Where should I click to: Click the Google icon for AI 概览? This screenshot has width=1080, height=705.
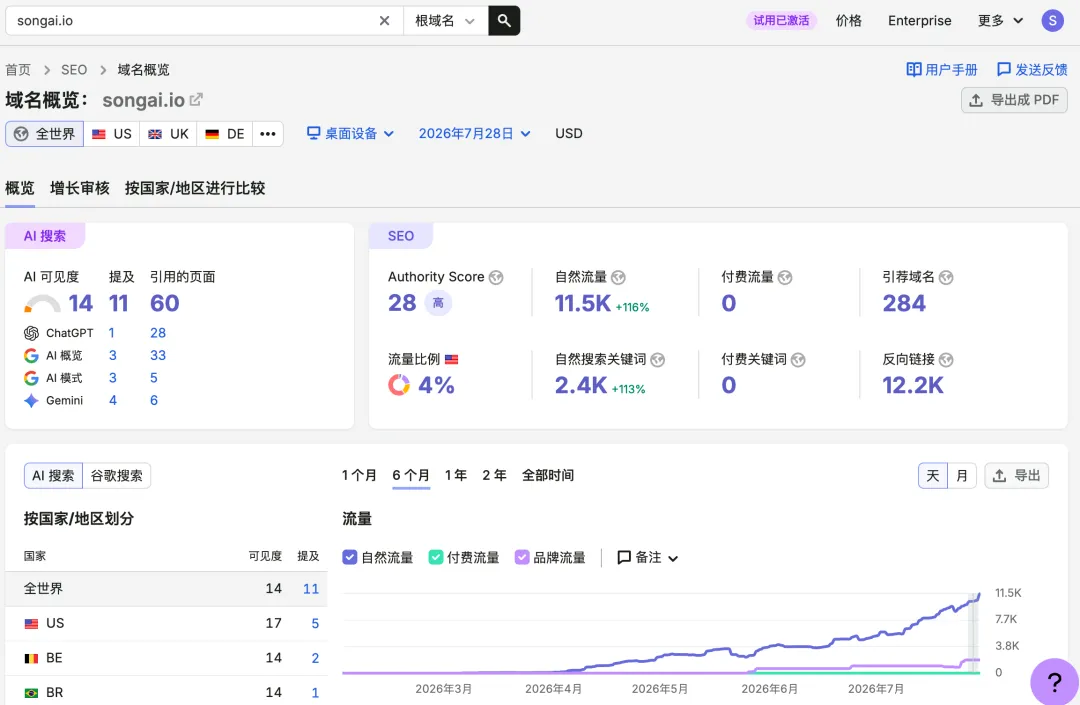click(31, 355)
